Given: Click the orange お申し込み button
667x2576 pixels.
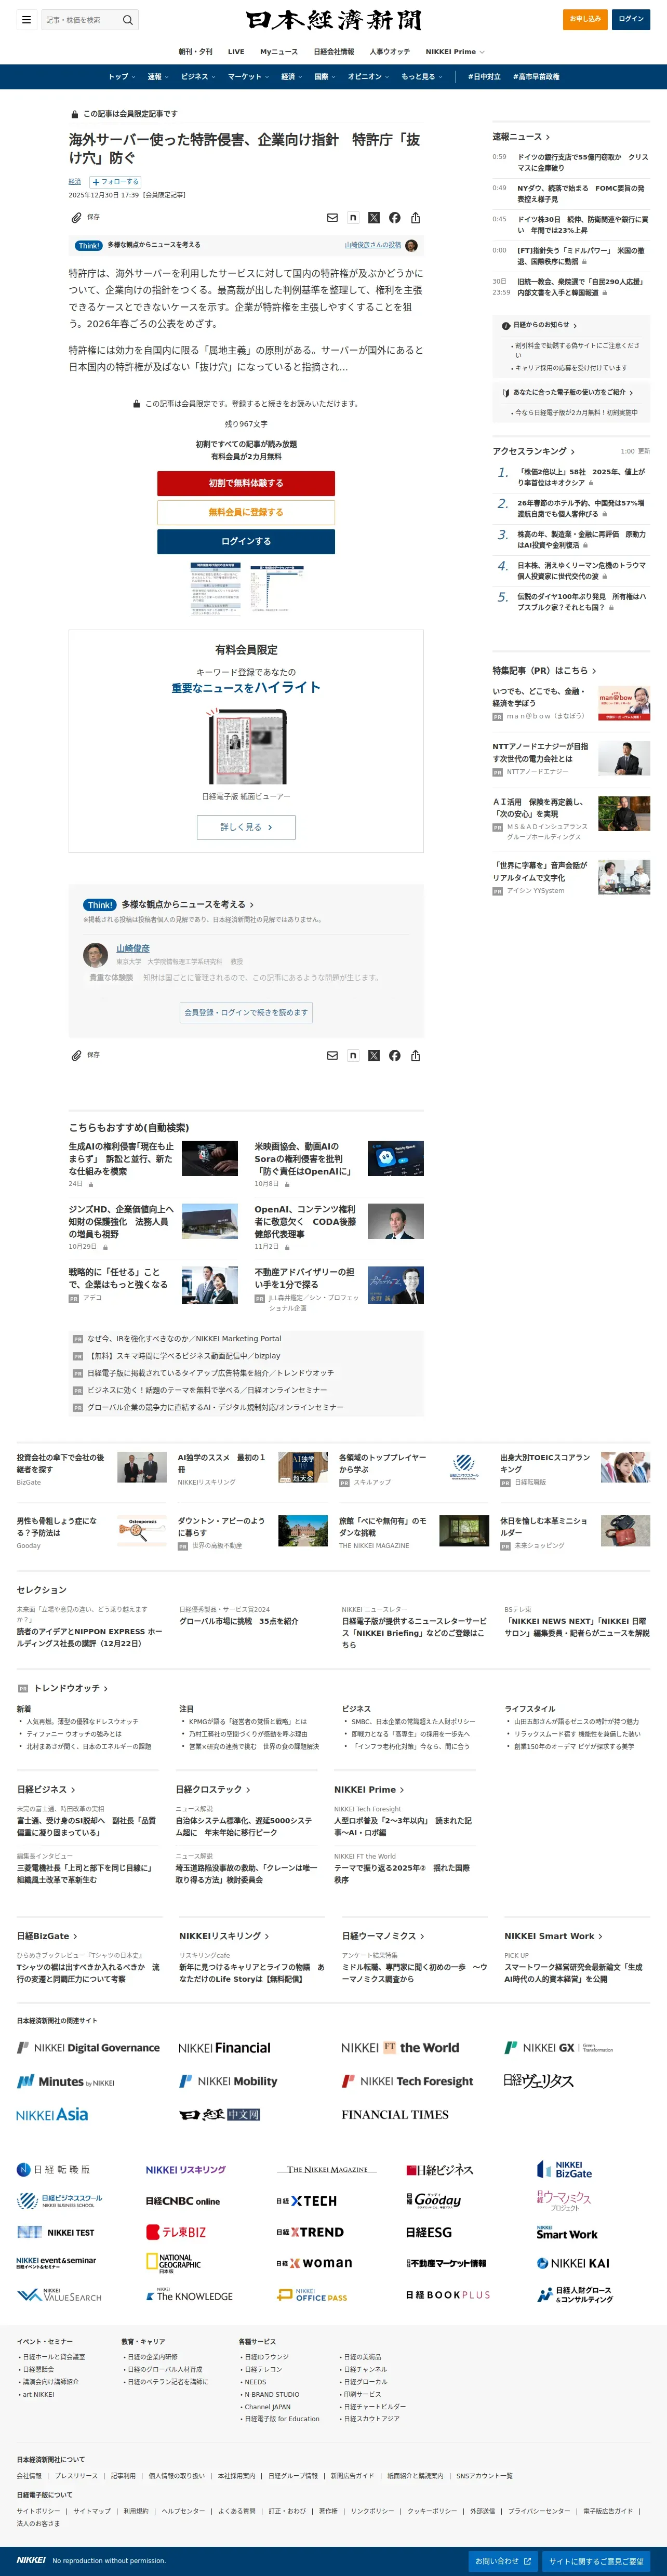Looking at the screenshot, I should (585, 19).
